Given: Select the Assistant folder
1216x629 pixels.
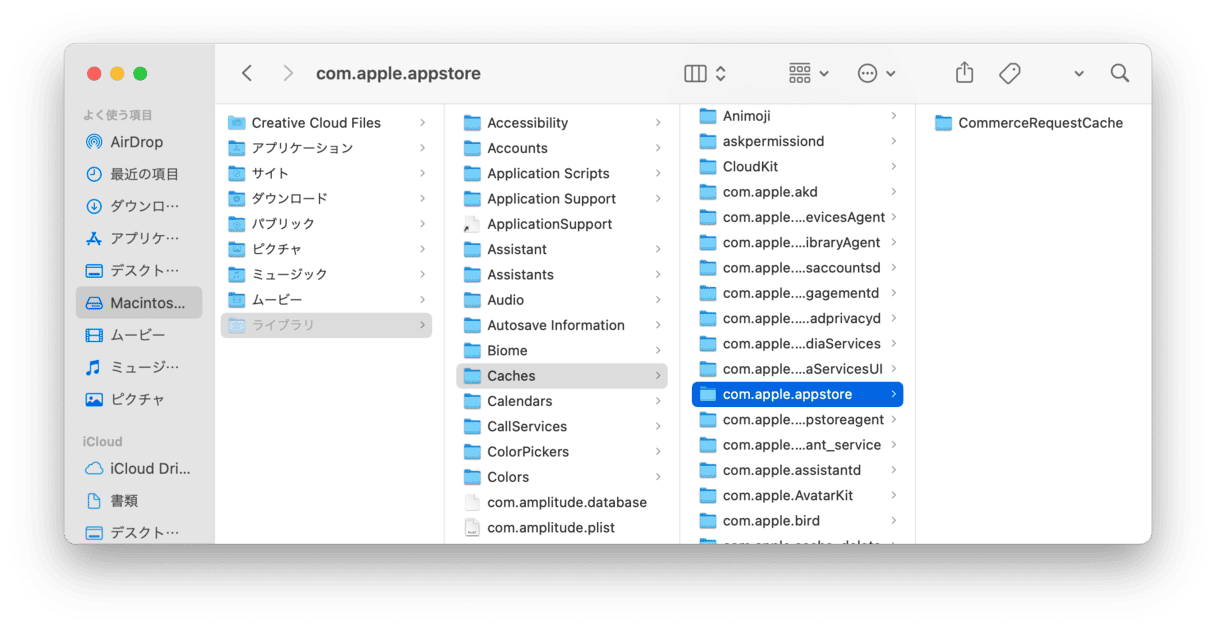Looking at the screenshot, I should tap(562, 249).
